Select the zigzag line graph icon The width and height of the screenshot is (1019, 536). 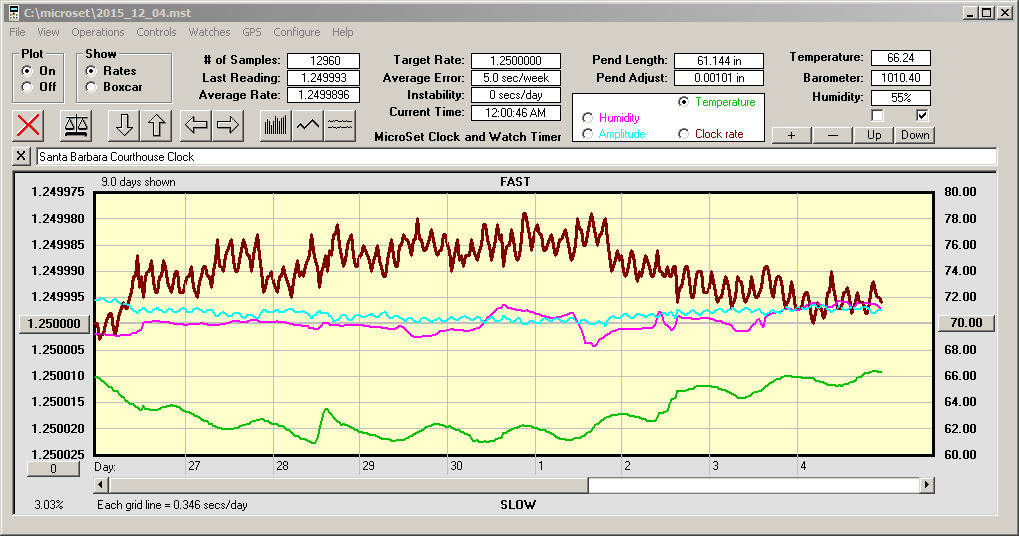(308, 125)
